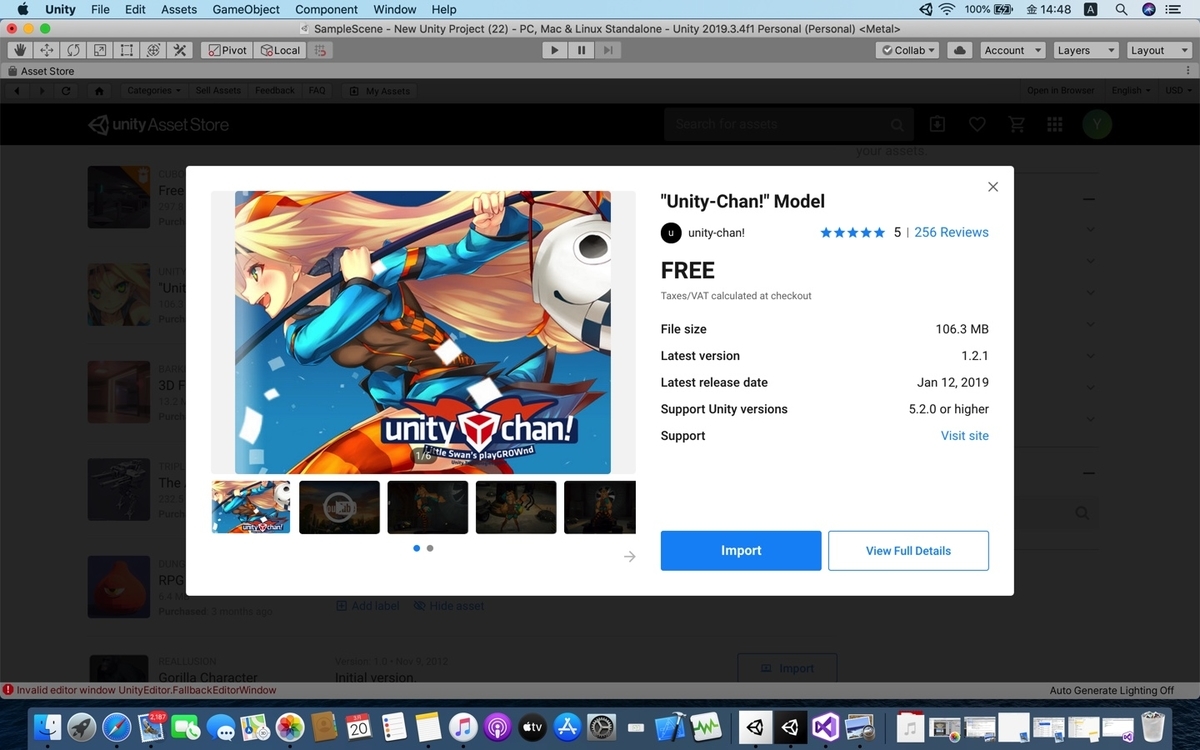1200x750 pixels.
Task: Open the user profile avatar
Action: point(1097,124)
